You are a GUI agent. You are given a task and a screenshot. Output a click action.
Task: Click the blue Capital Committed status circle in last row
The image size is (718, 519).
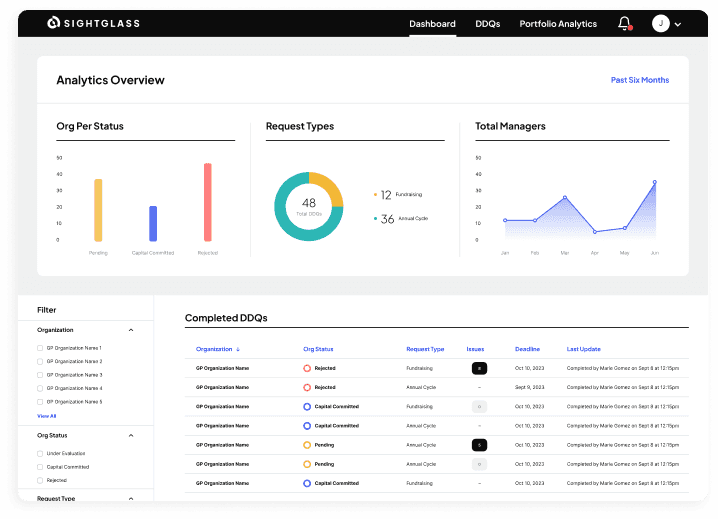pyautogui.click(x=307, y=483)
